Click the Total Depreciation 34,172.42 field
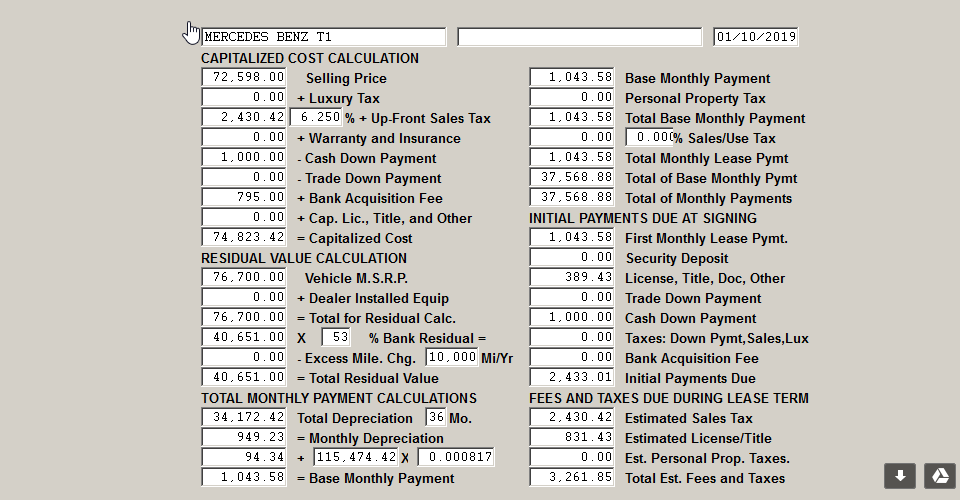Viewport: 960px width, 500px height. (x=244, y=417)
